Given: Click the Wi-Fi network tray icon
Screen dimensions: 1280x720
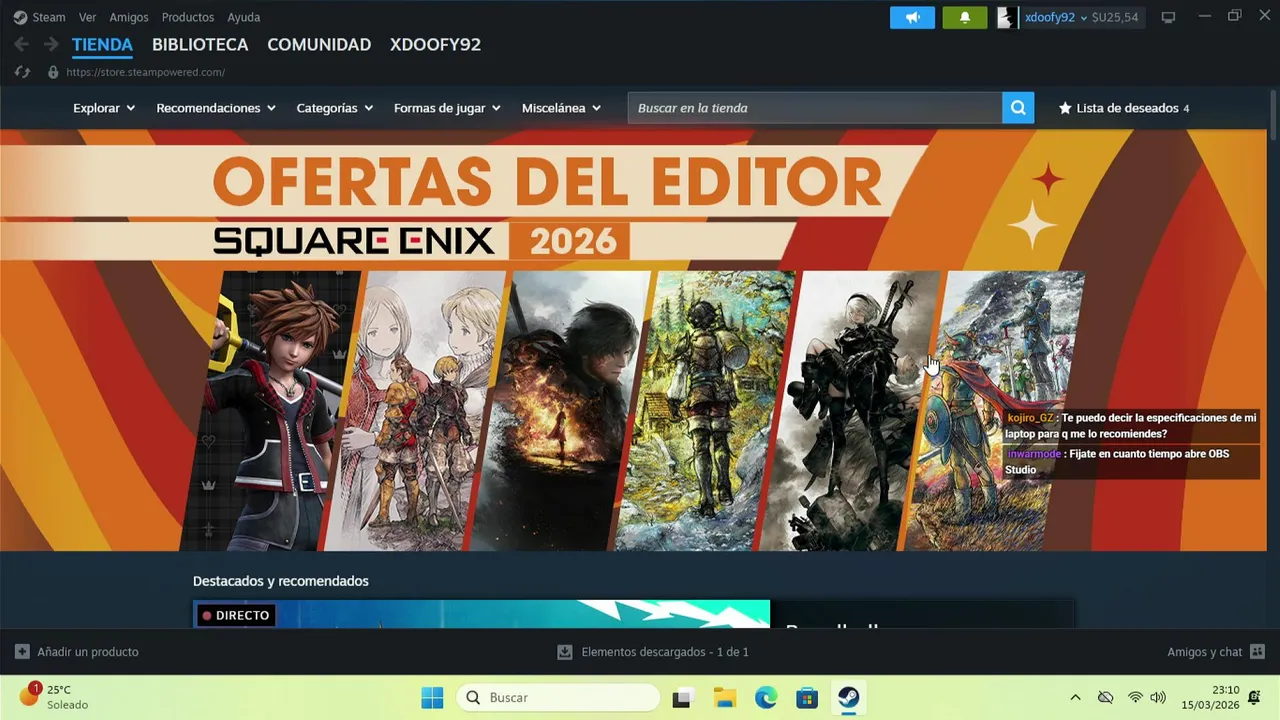Looking at the screenshot, I should (x=1135, y=698).
